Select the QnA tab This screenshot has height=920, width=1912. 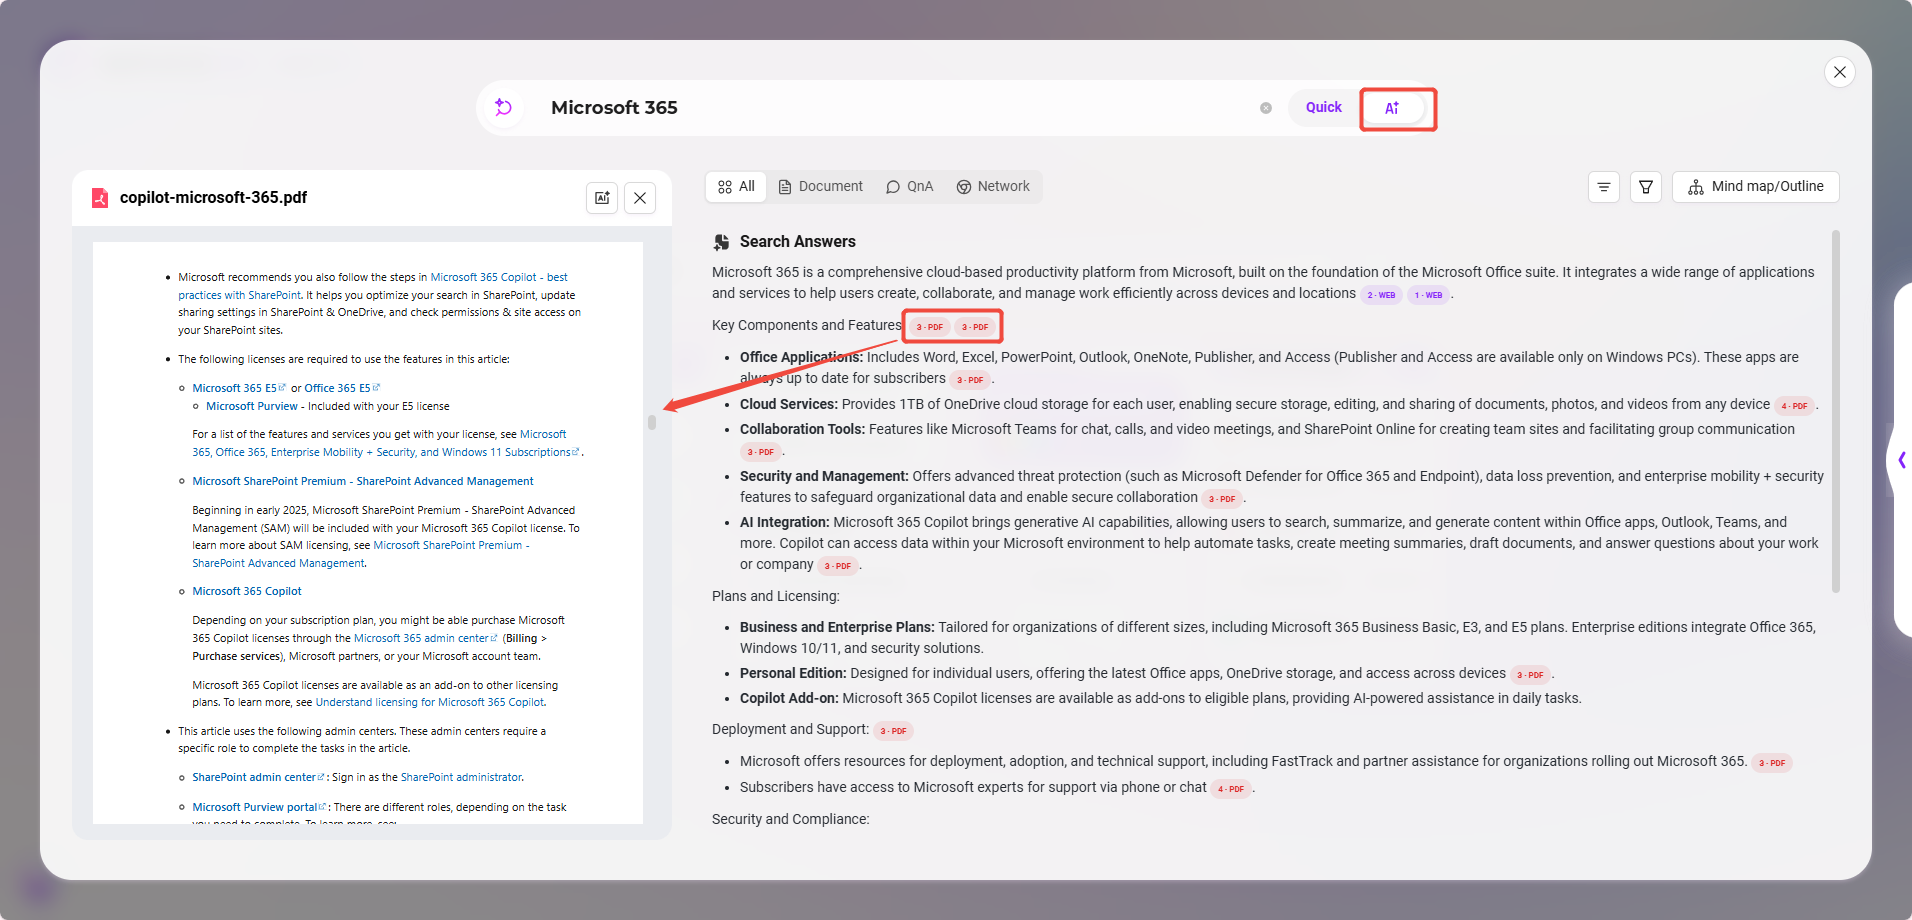909,187
